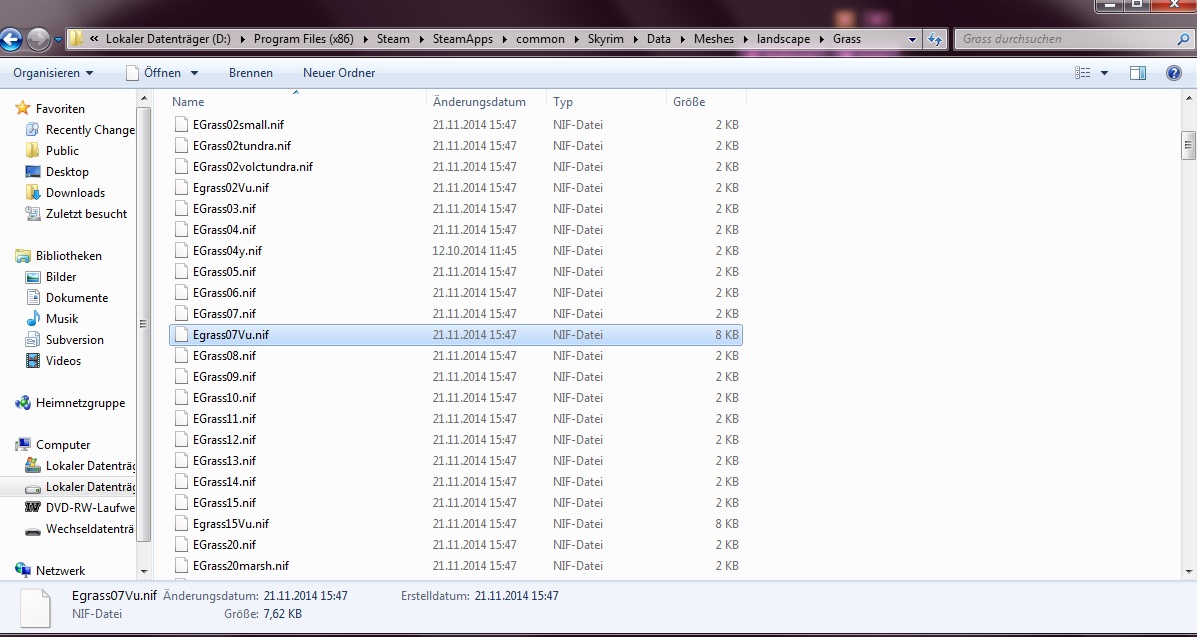The height and width of the screenshot is (637, 1197).
Task: Open Help with the blue question mark
Action: coord(1174,73)
